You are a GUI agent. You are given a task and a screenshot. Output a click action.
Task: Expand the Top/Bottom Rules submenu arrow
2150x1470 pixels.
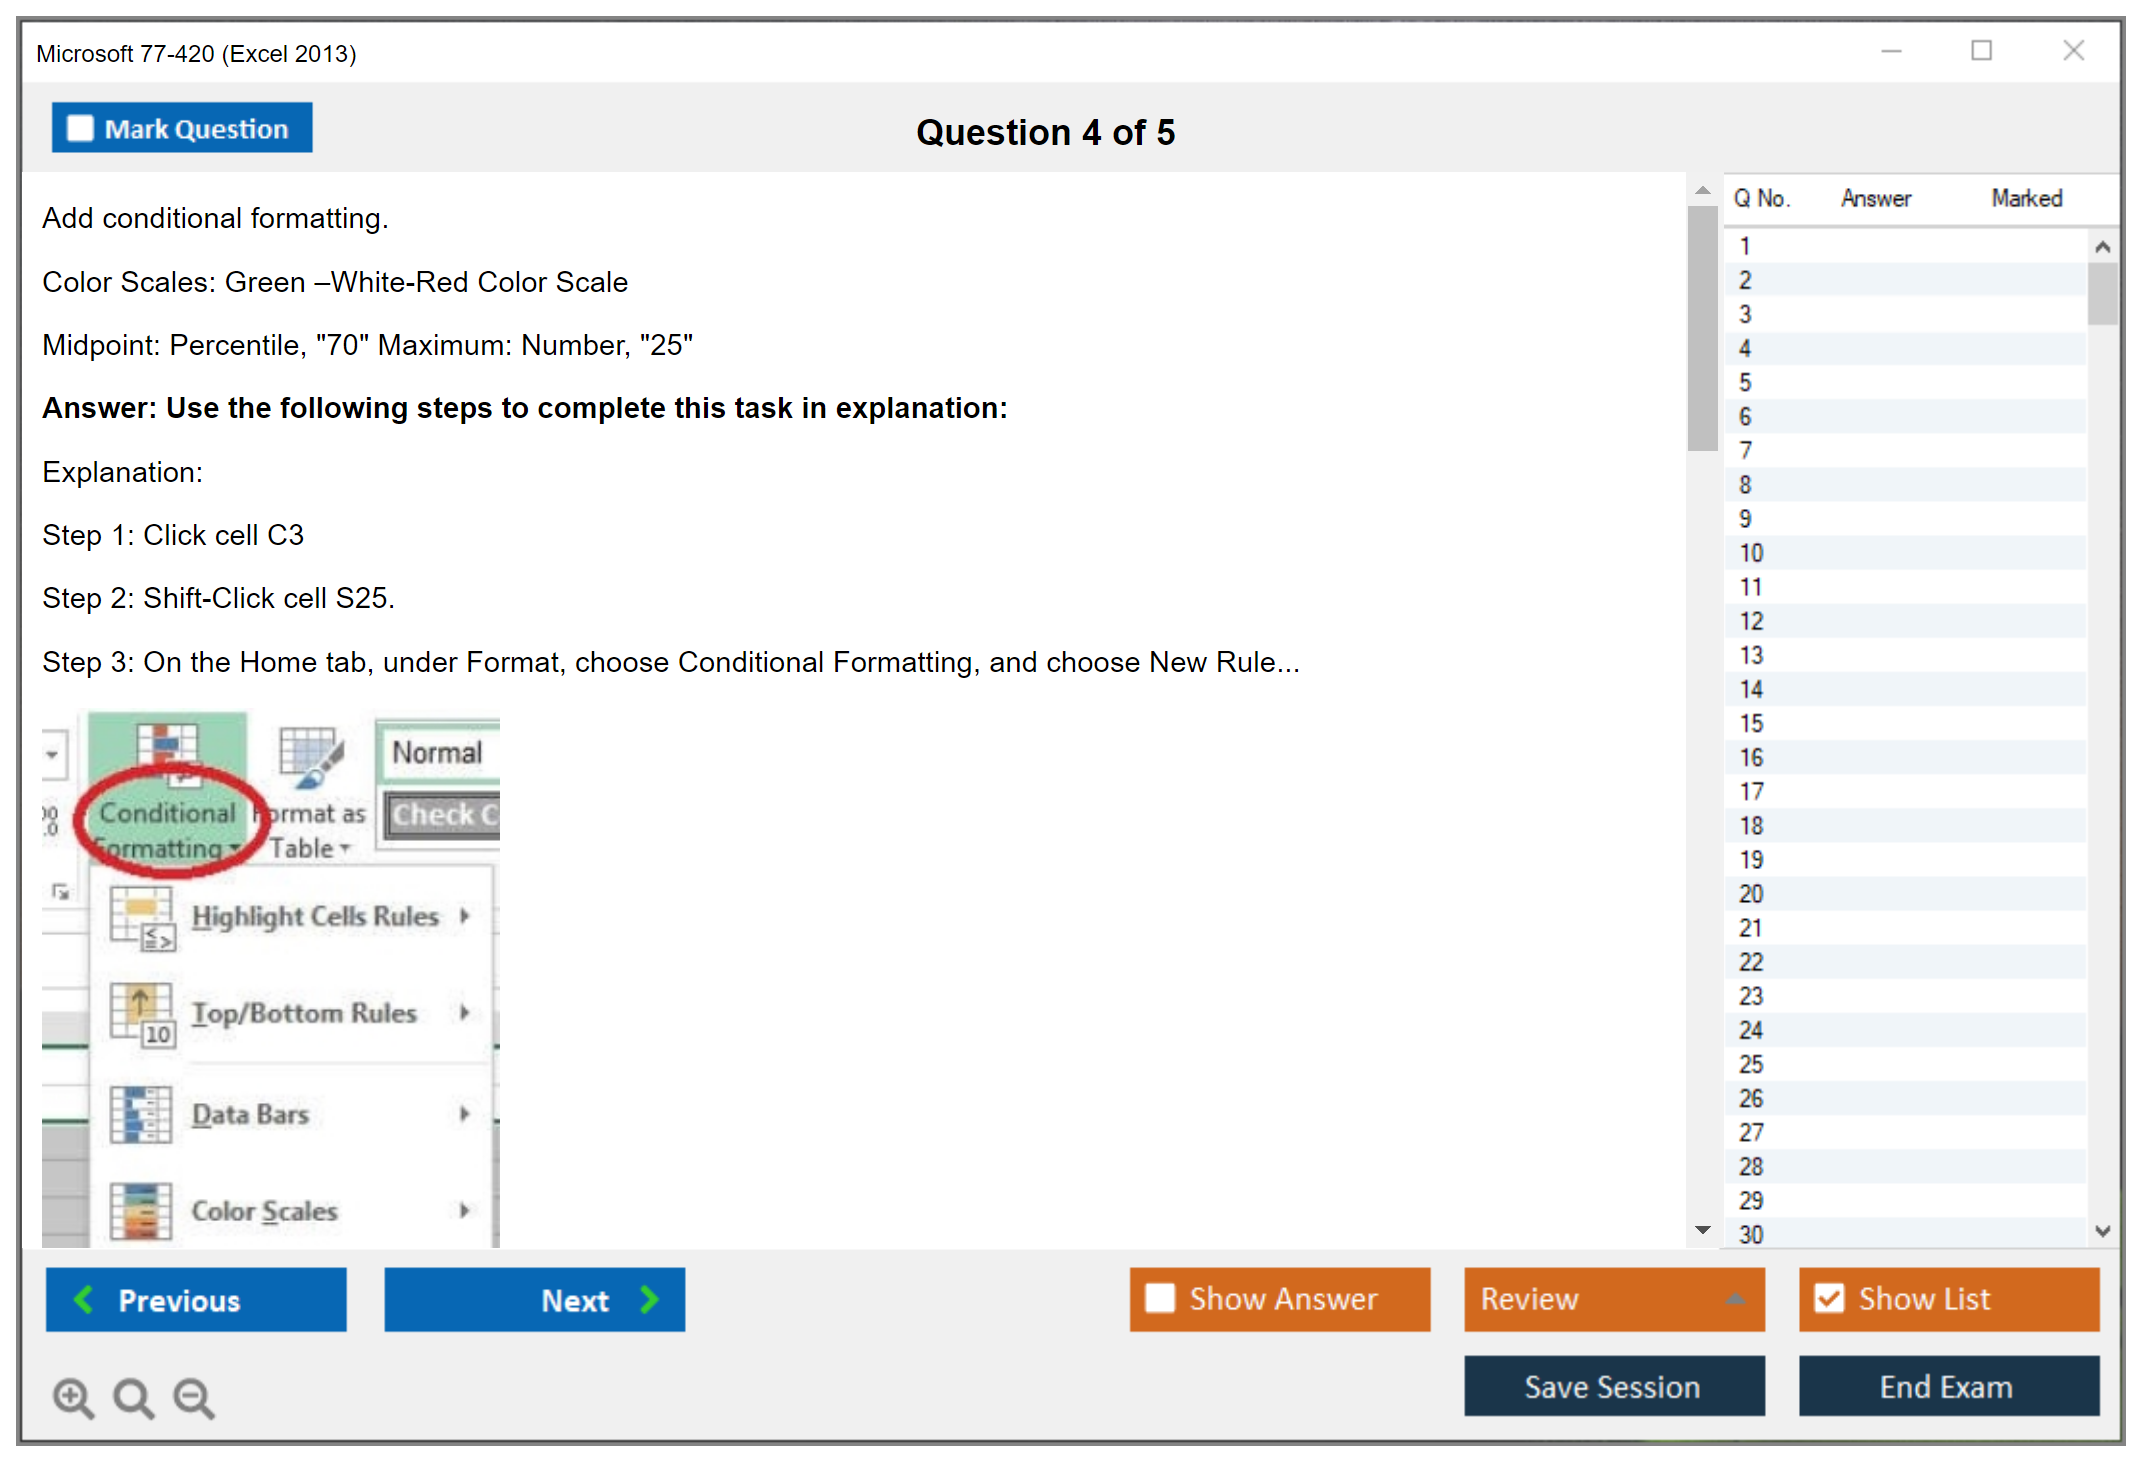tap(465, 1012)
